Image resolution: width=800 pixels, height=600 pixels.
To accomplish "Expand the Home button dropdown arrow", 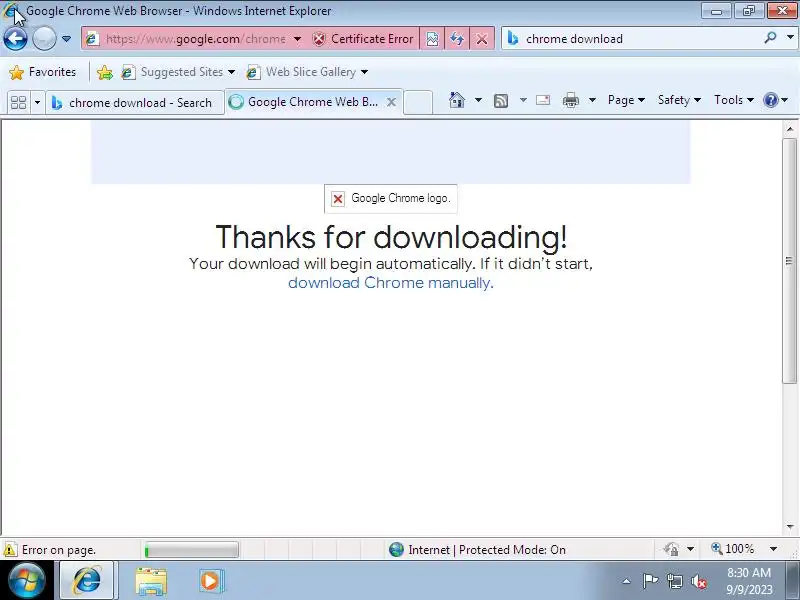I will click(478, 100).
